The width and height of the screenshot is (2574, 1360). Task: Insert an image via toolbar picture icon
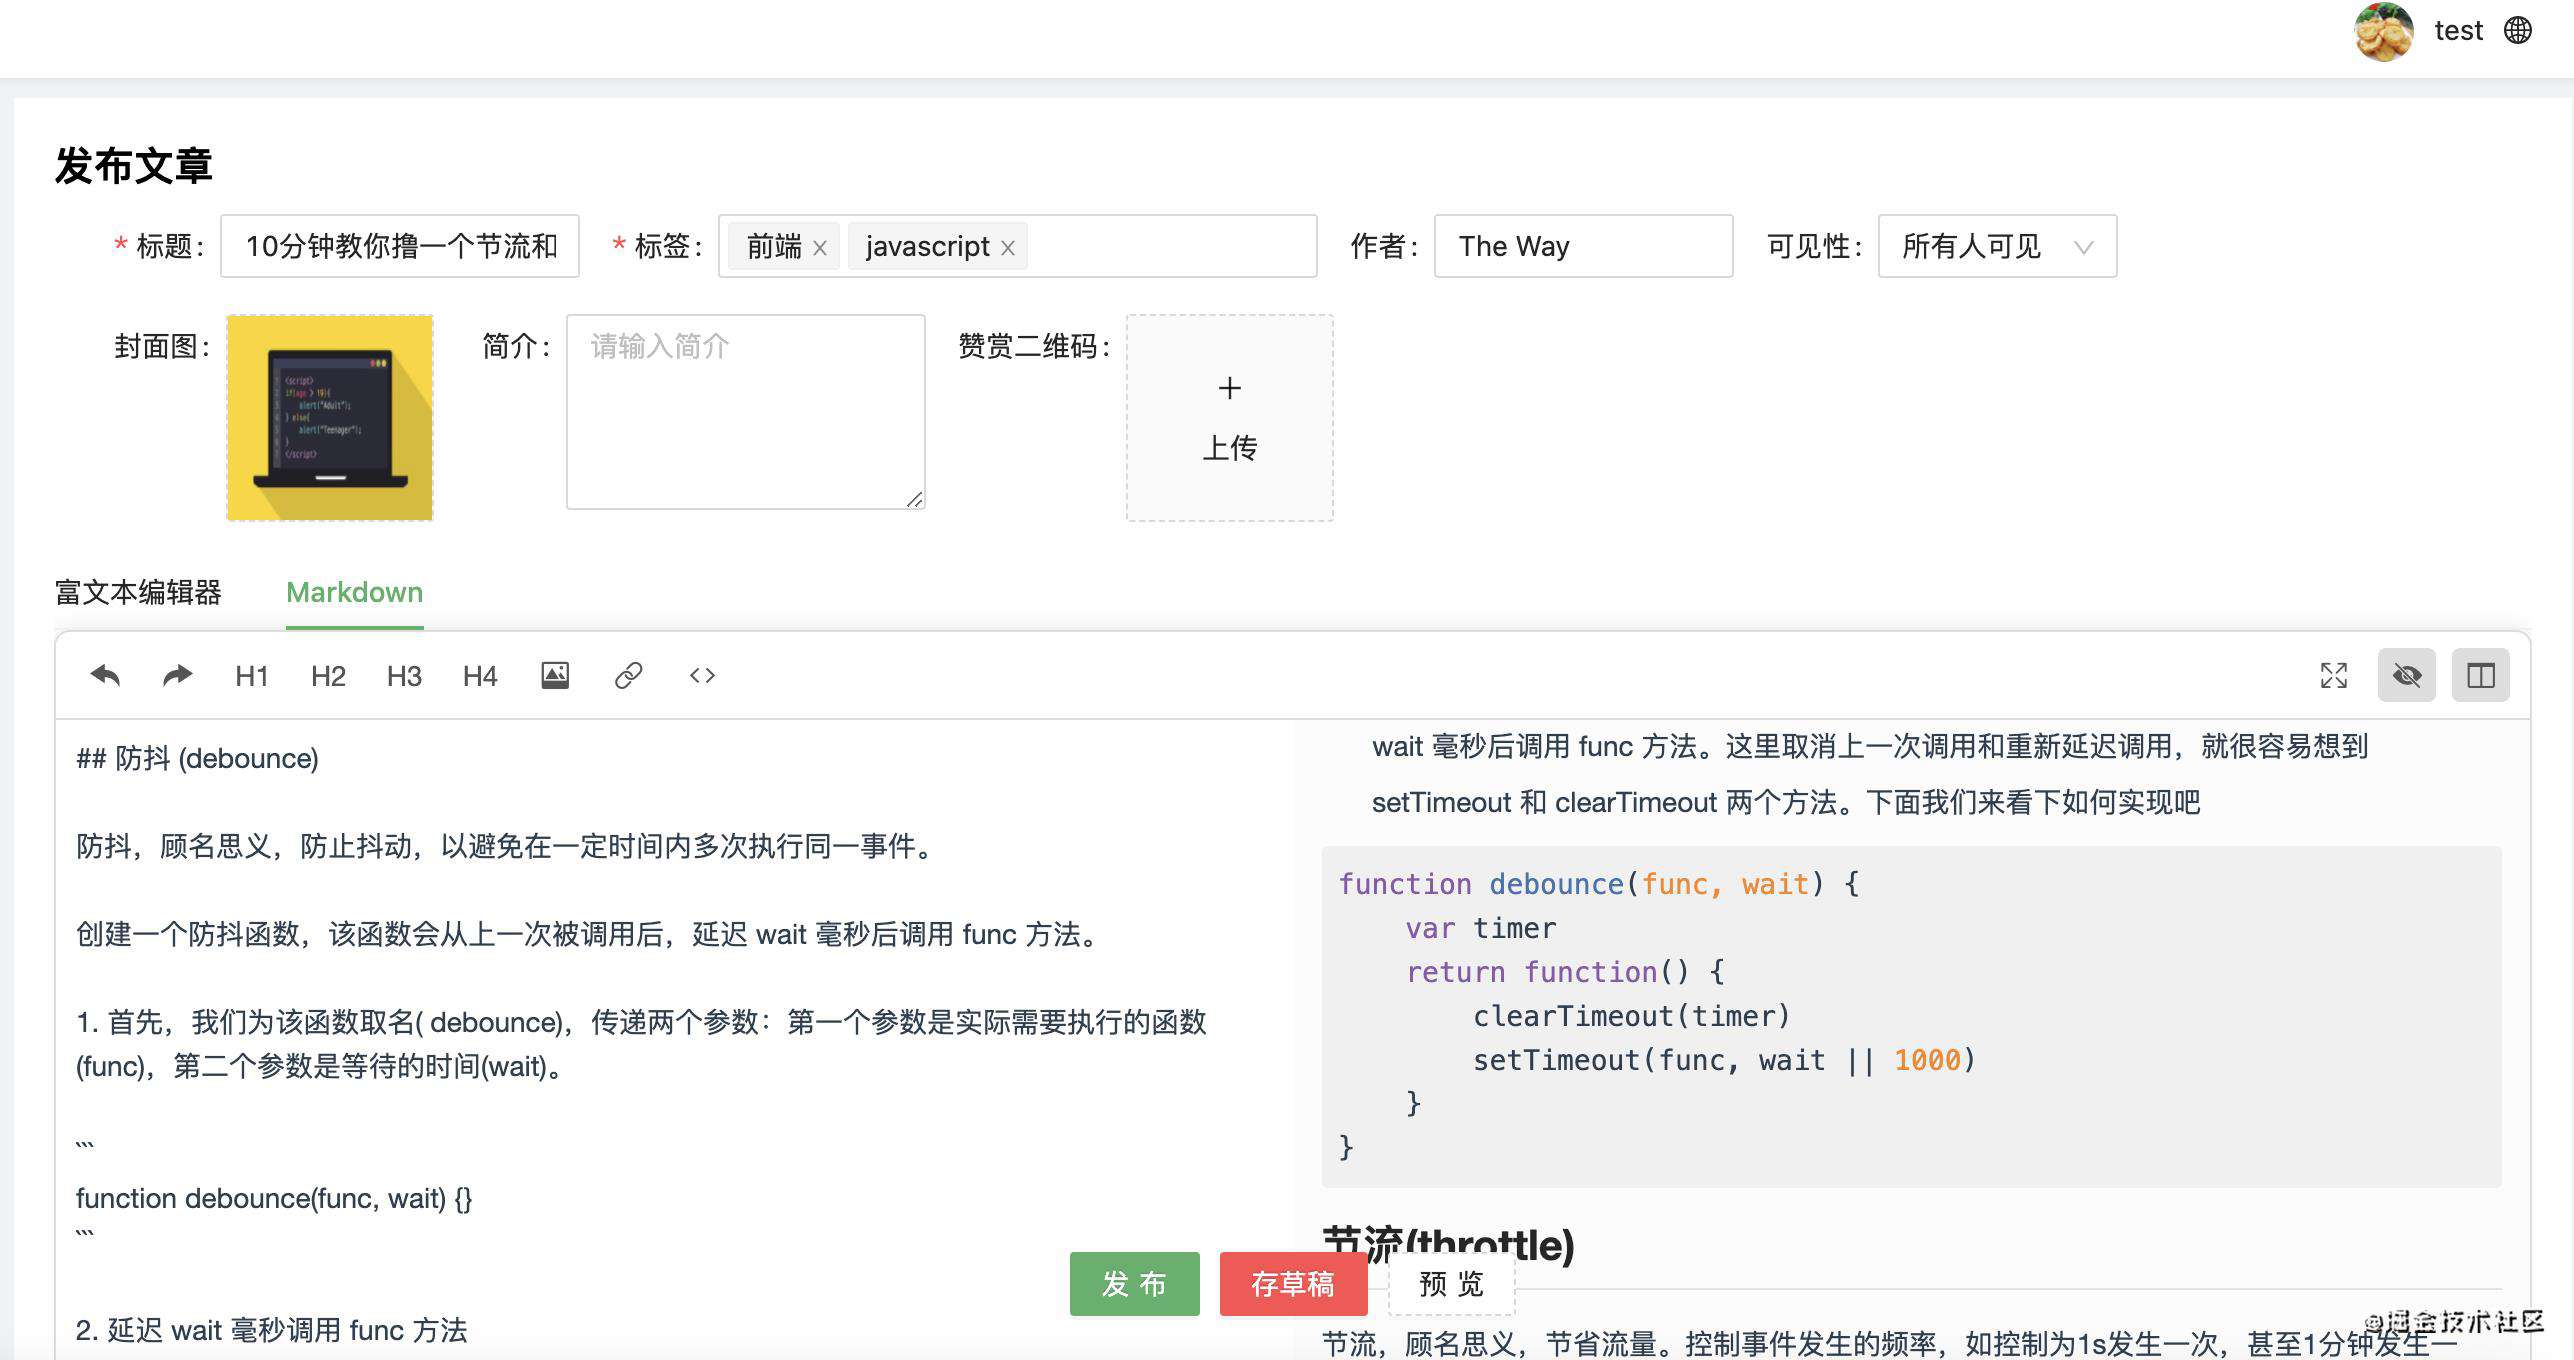(x=555, y=676)
